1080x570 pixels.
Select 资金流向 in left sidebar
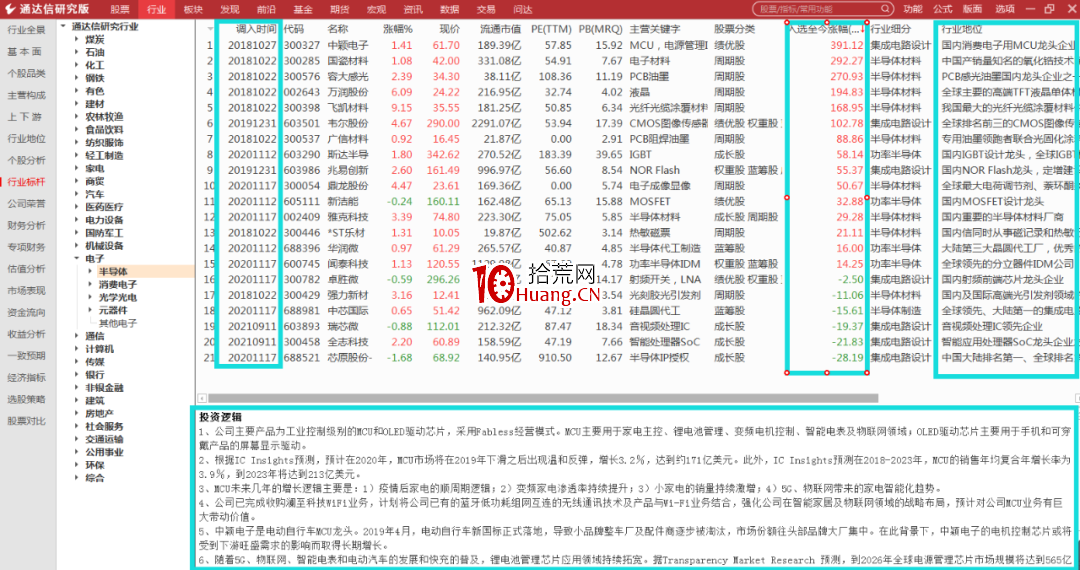pyautogui.click(x=26, y=312)
